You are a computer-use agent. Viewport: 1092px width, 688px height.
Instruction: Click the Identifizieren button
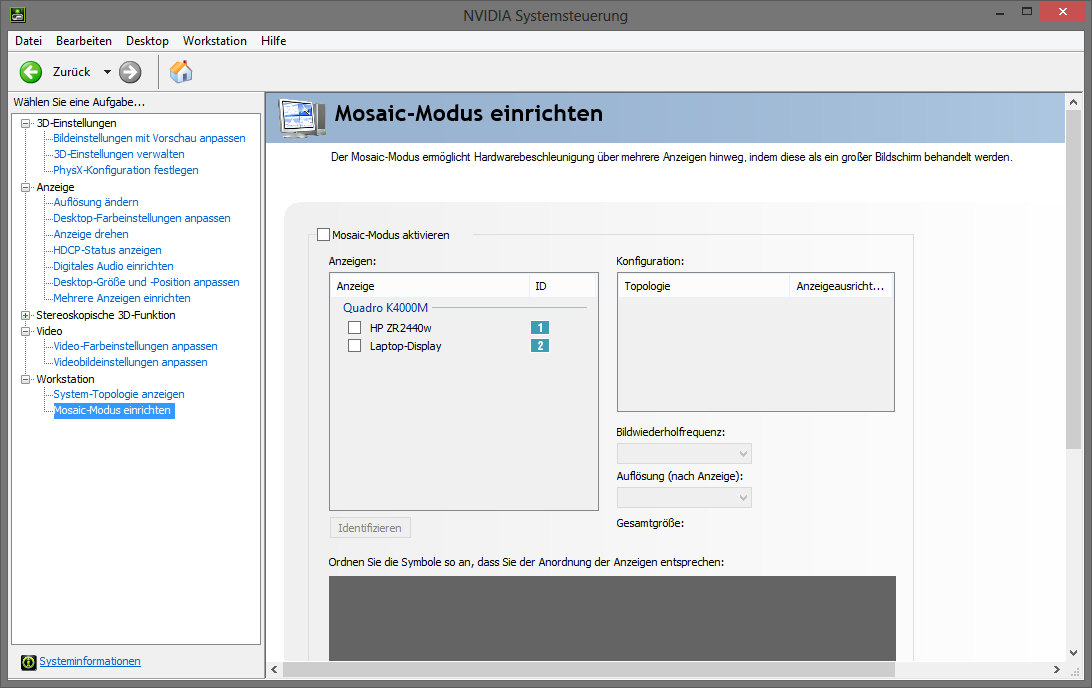(x=370, y=528)
